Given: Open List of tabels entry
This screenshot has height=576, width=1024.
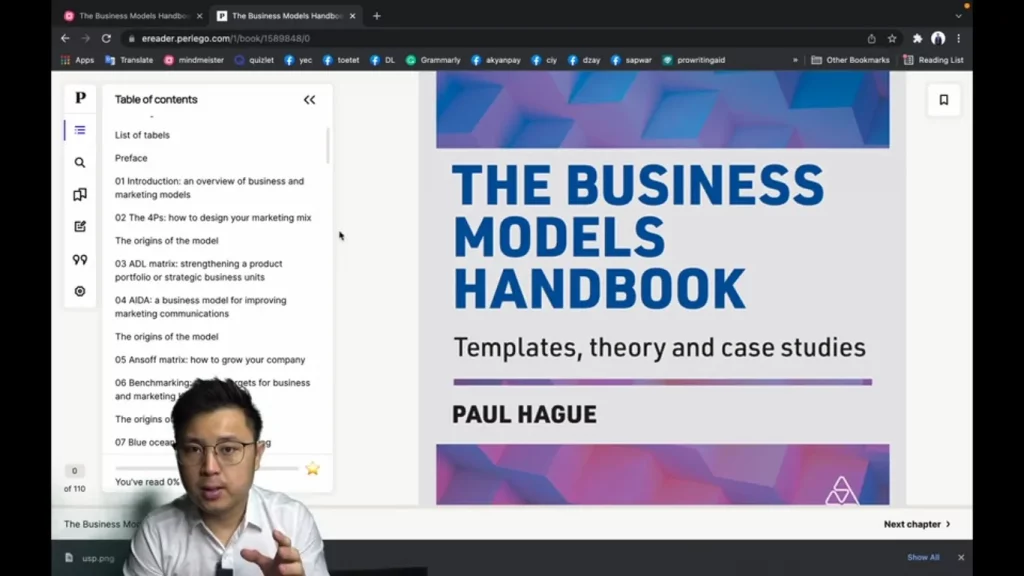Looking at the screenshot, I should click(x=142, y=135).
